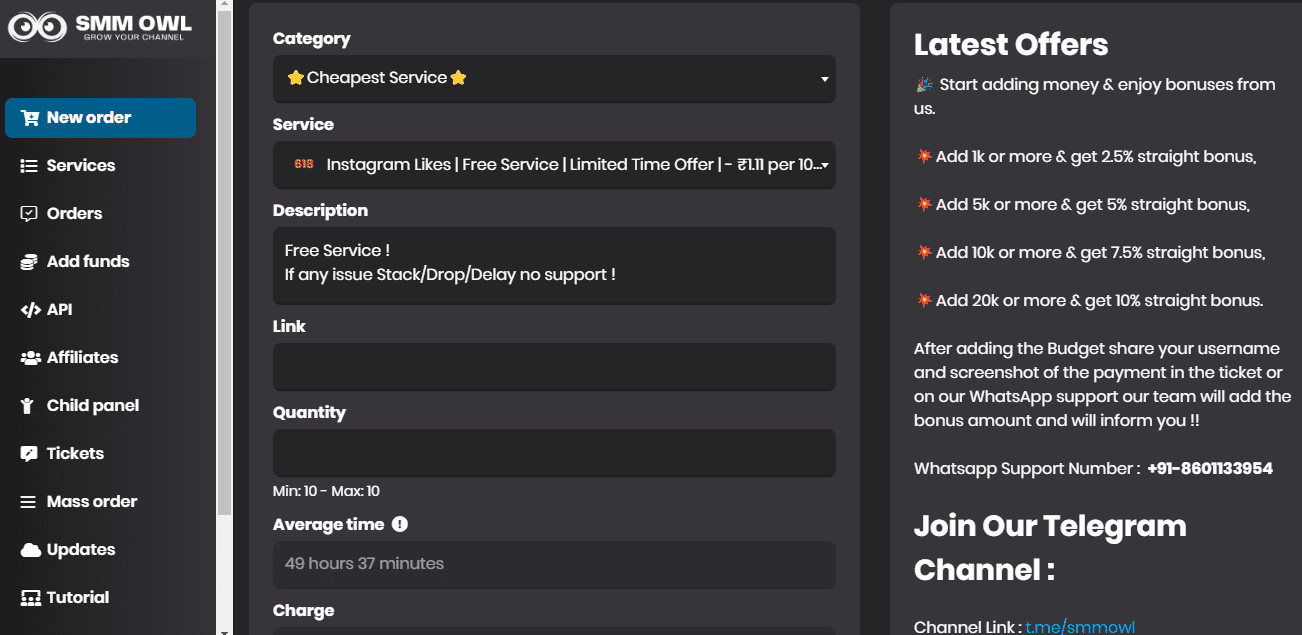
Task: Click the Orders checklist icon
Action: coord(29,214)
